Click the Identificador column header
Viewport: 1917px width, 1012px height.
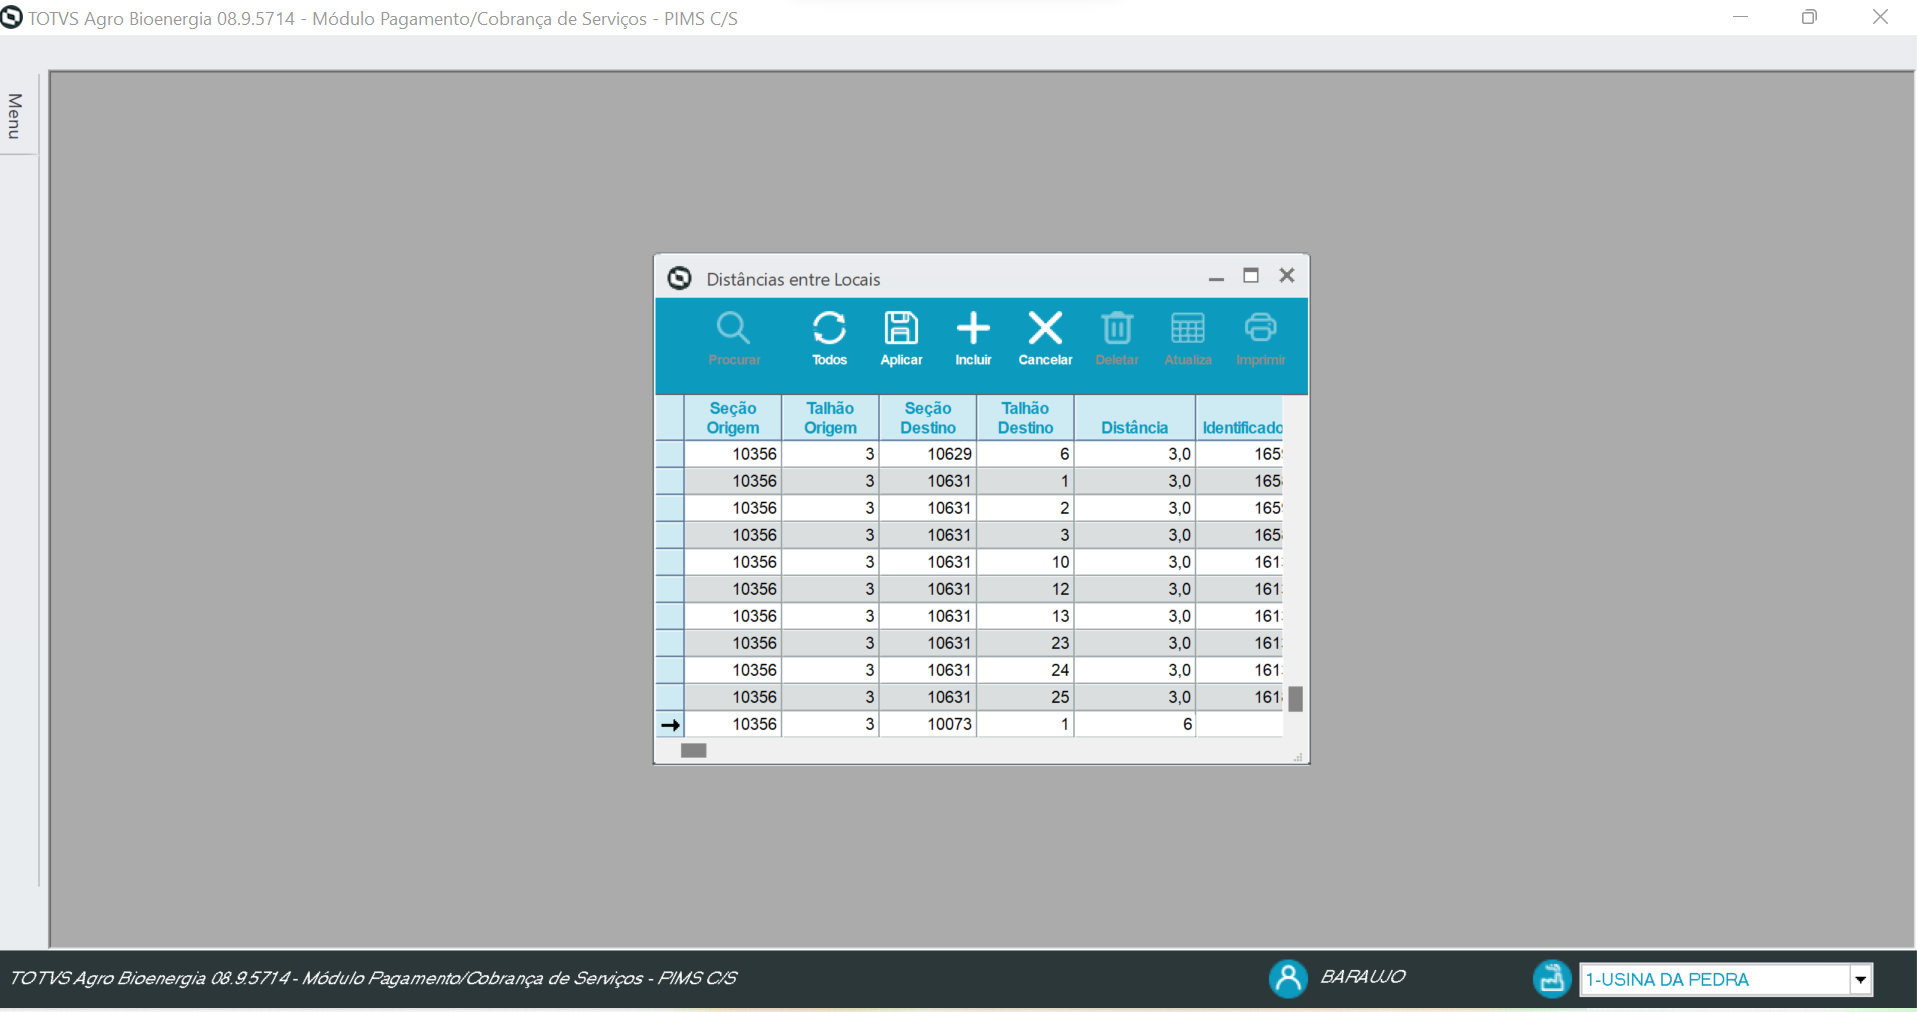[1240, 418]
